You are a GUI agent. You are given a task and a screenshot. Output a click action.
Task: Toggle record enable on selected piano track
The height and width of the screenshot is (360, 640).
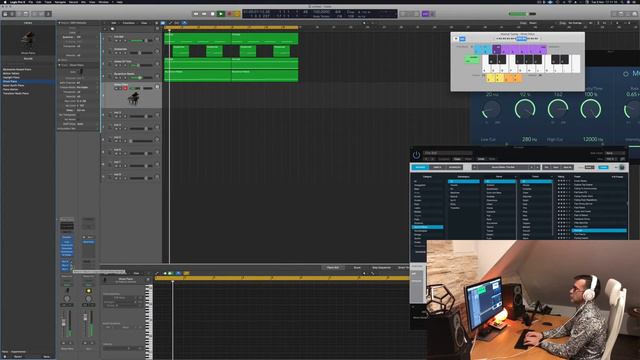tap(125, 88)
